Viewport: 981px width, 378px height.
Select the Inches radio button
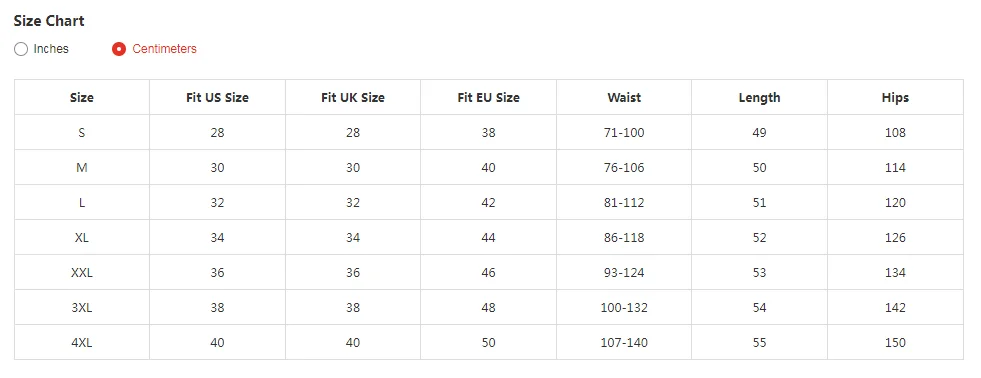21,49
